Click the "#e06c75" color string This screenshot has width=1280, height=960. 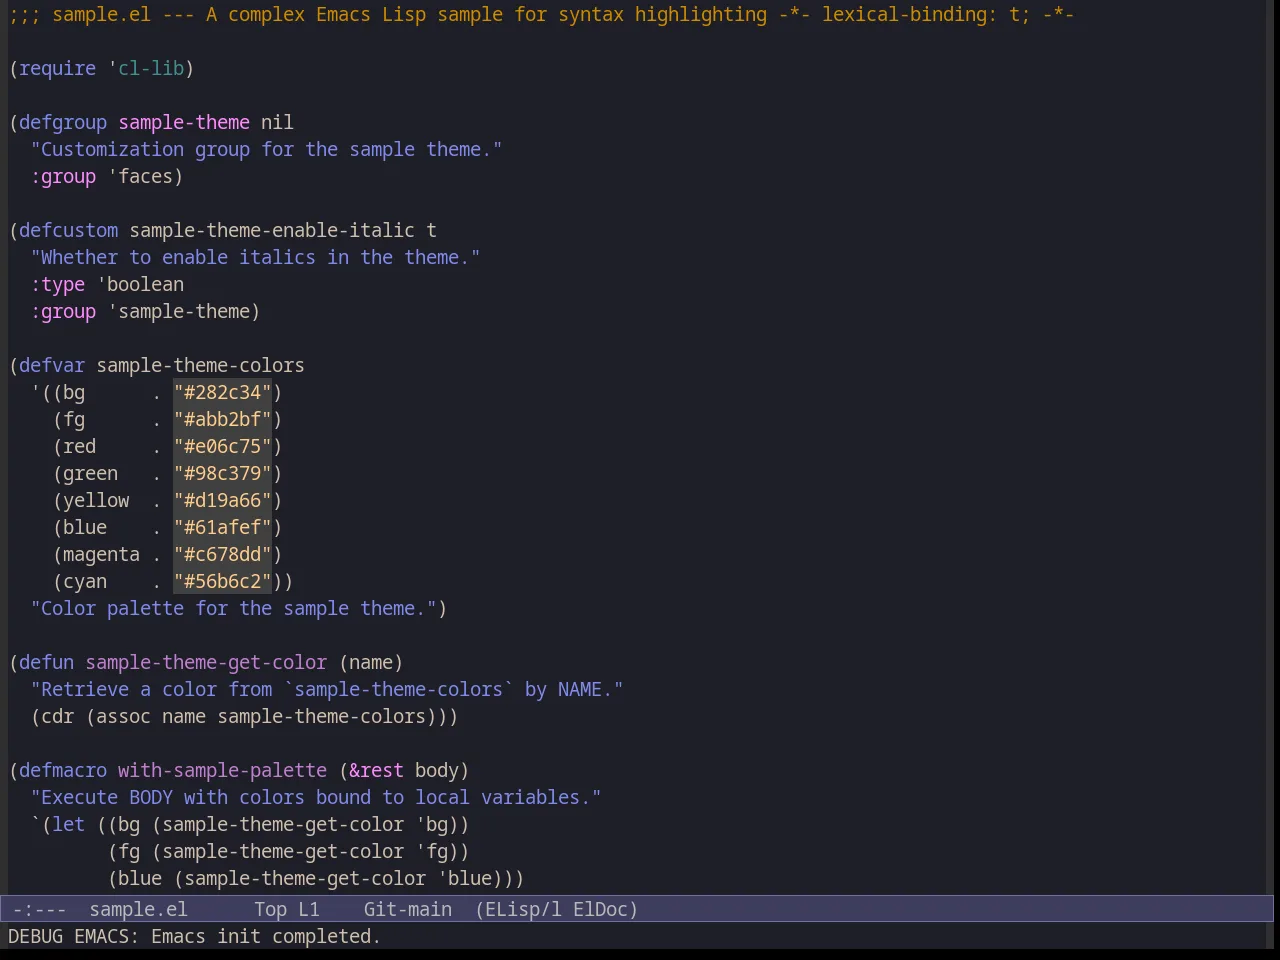[222, 446]
